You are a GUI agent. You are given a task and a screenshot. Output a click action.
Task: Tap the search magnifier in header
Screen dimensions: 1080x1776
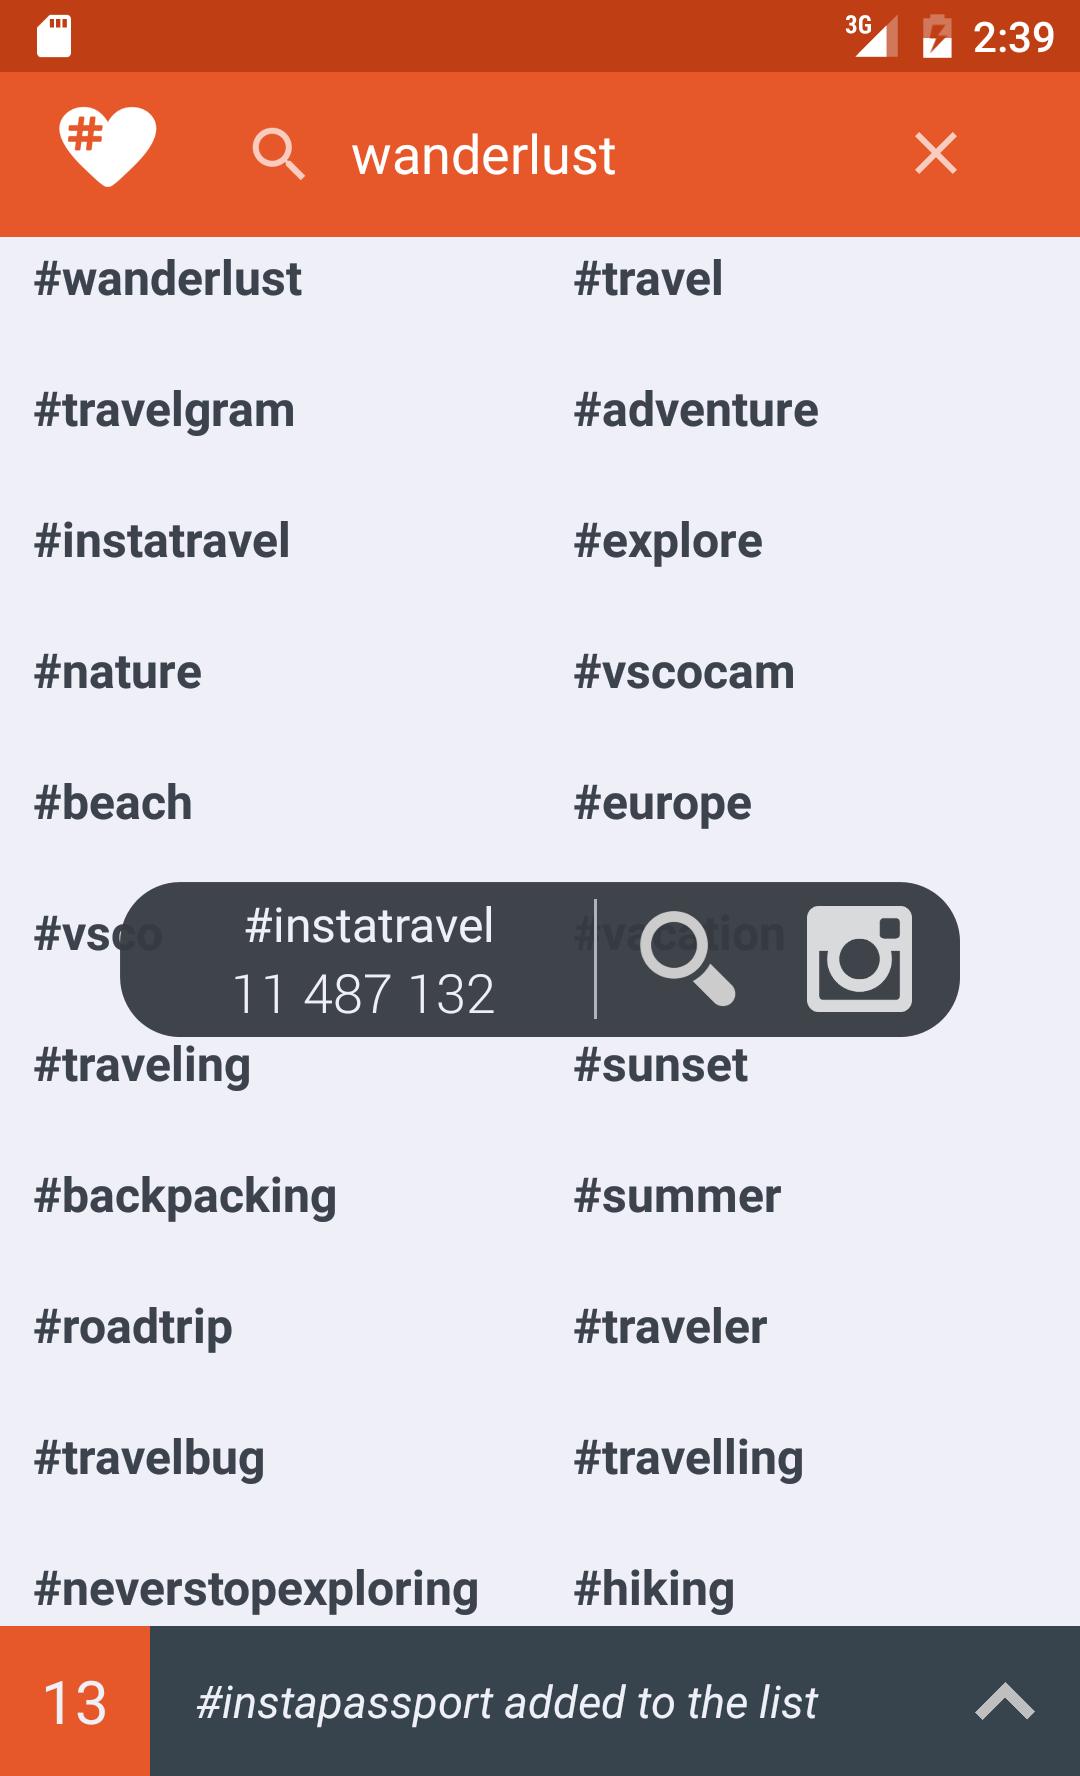tap(278, 154)
